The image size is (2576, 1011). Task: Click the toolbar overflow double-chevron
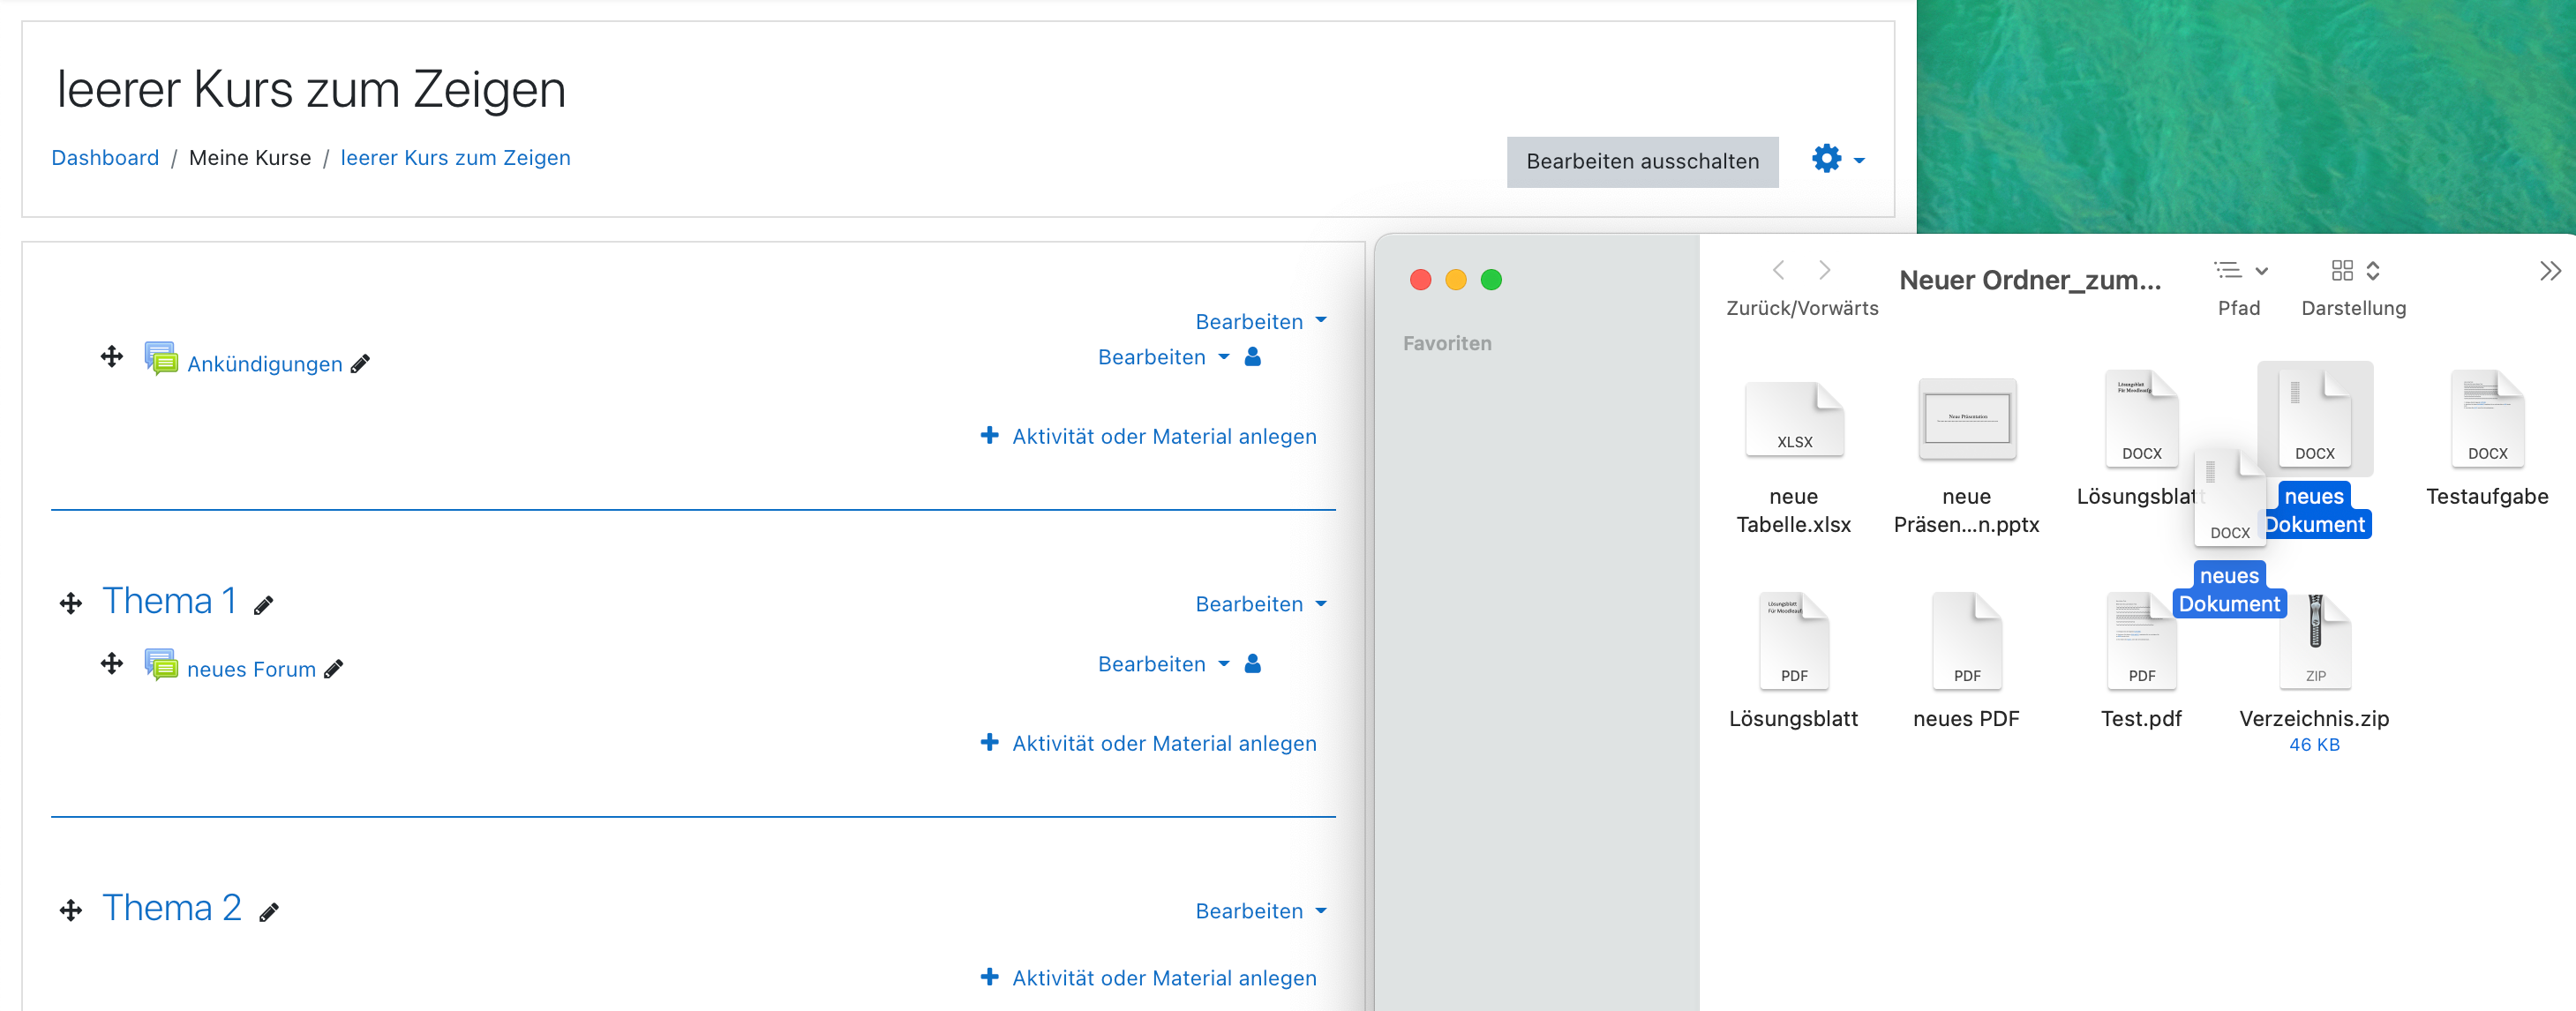2549,271
